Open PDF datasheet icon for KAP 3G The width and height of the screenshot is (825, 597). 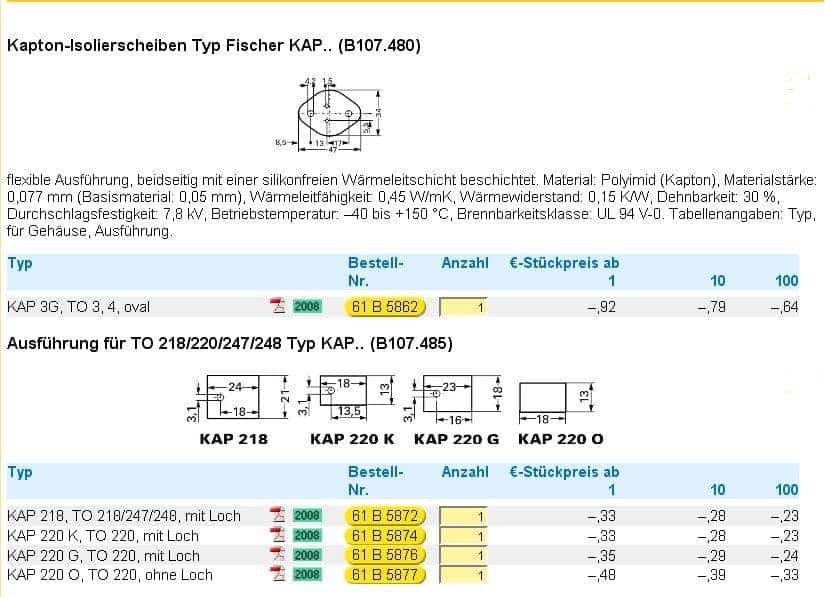277,306
